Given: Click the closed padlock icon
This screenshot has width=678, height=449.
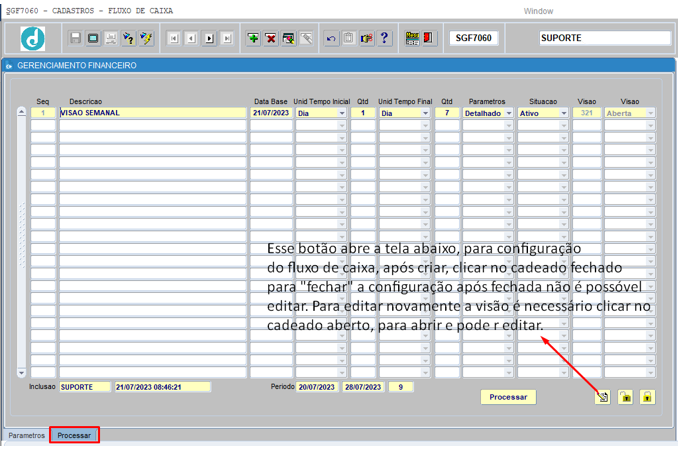Looking at the screenshot, I should pyautogui.click(x=647, y=397).
